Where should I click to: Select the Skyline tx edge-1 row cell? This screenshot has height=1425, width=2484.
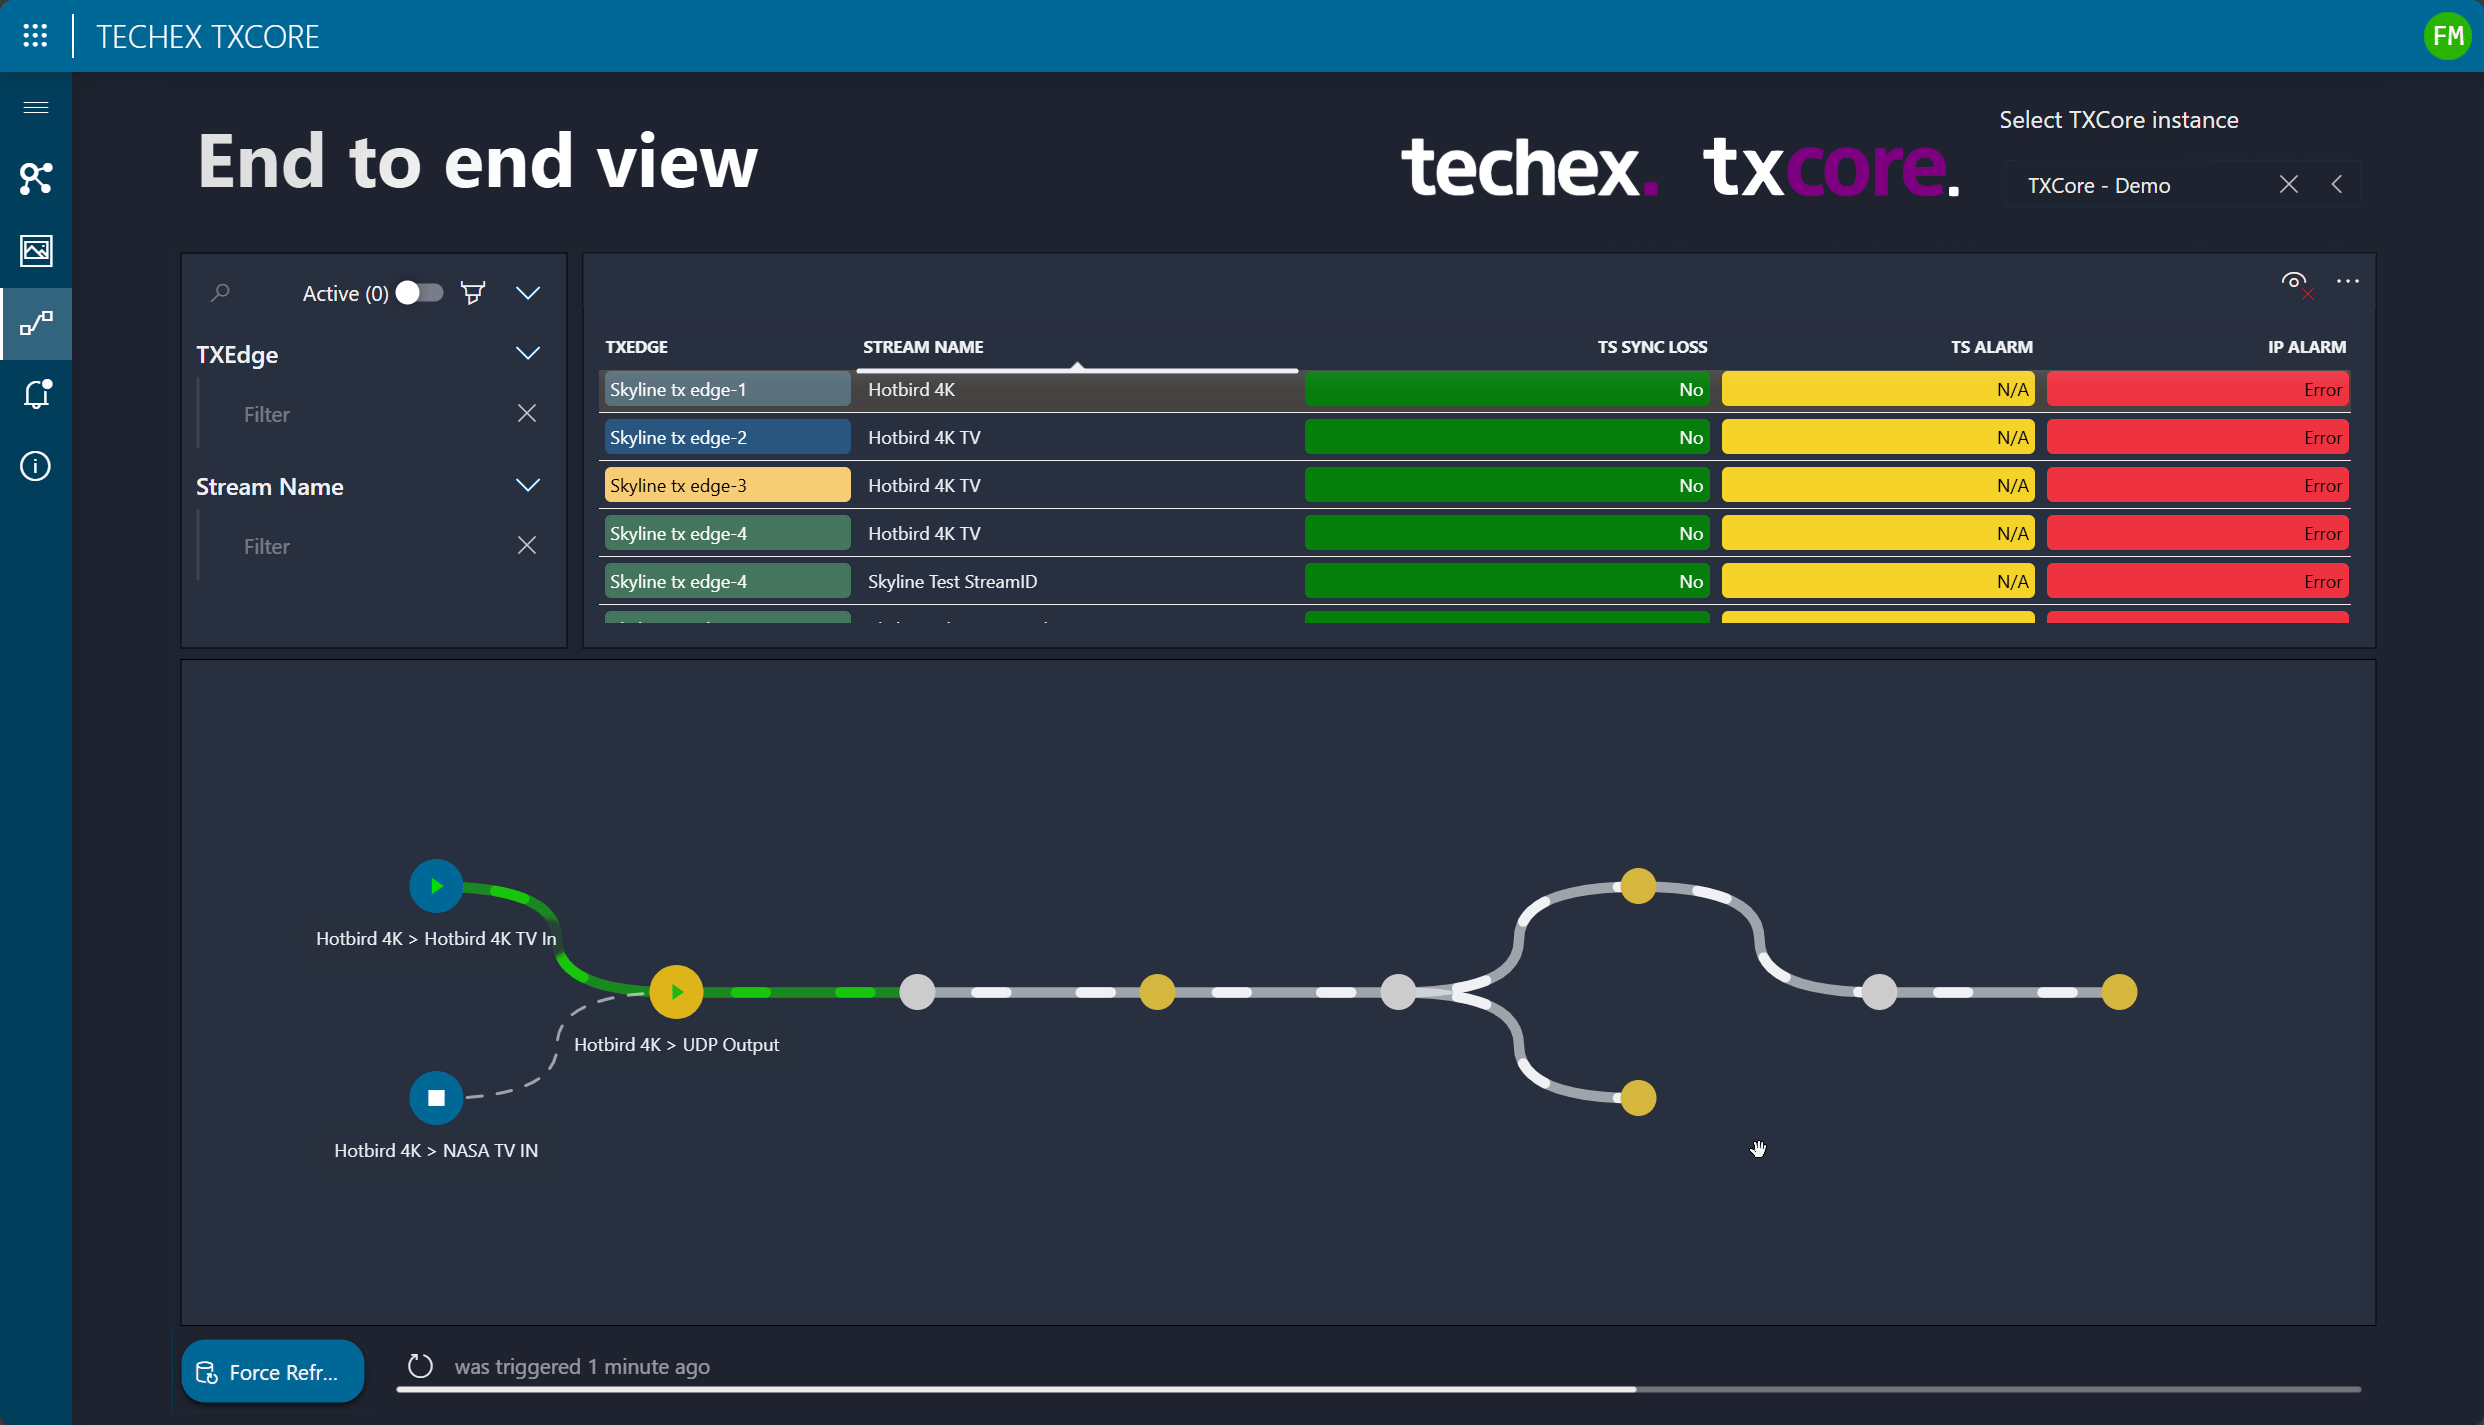727,390
